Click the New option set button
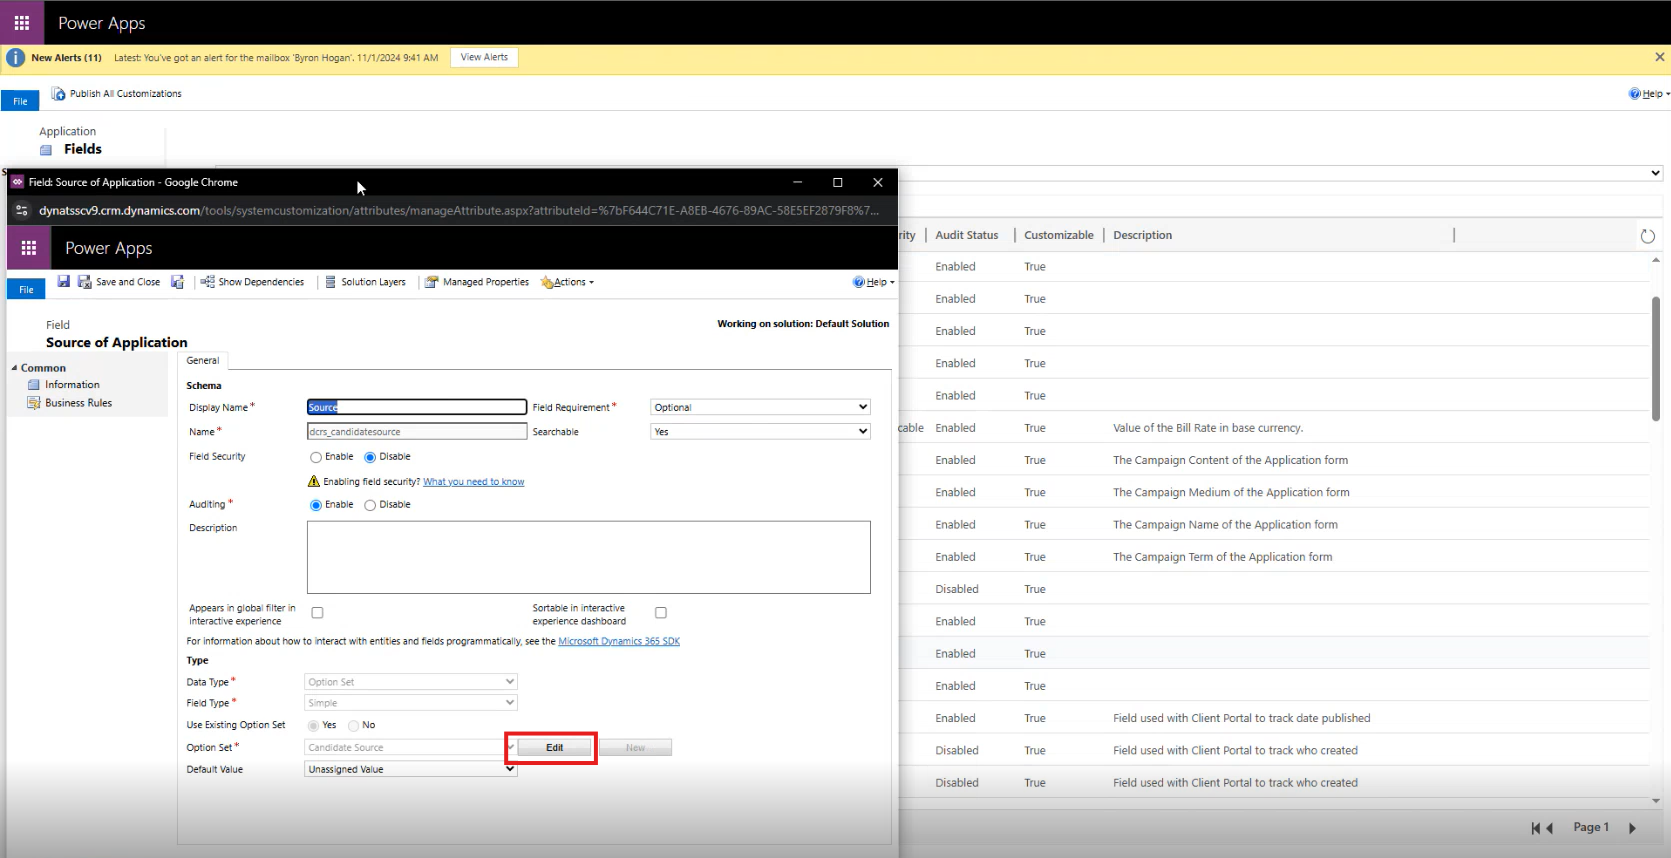The height and width of the screenshot is (858, 1671). [x=635, y=748]
